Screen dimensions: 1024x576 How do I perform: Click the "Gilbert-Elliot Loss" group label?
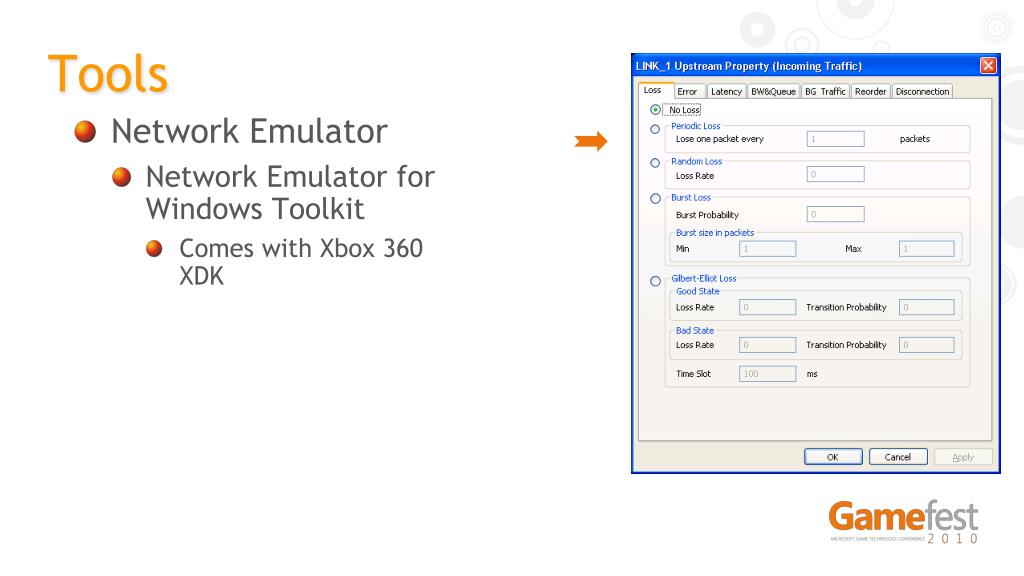pos(703,278)
